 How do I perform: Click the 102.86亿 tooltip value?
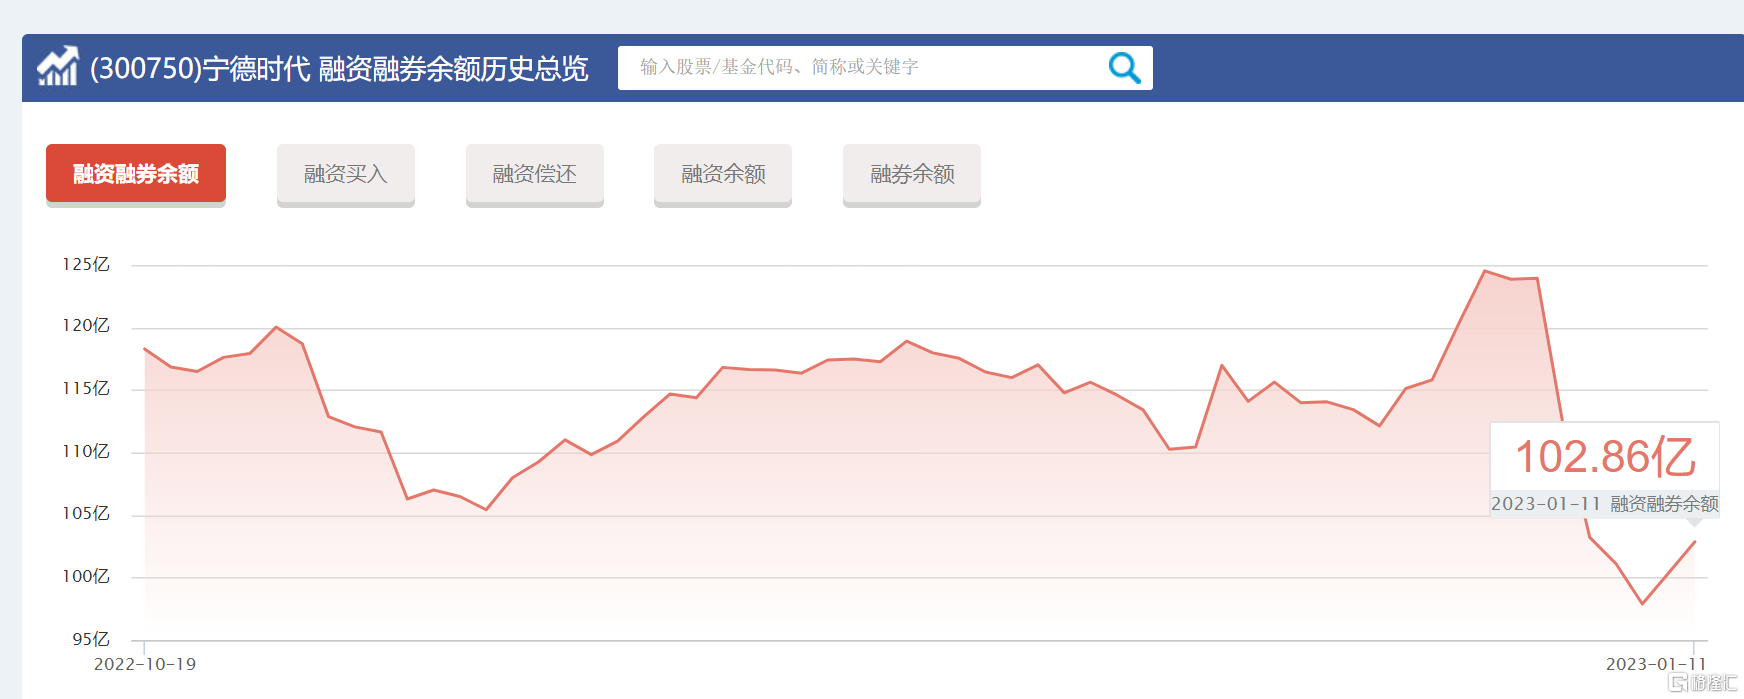(1606, 457)
